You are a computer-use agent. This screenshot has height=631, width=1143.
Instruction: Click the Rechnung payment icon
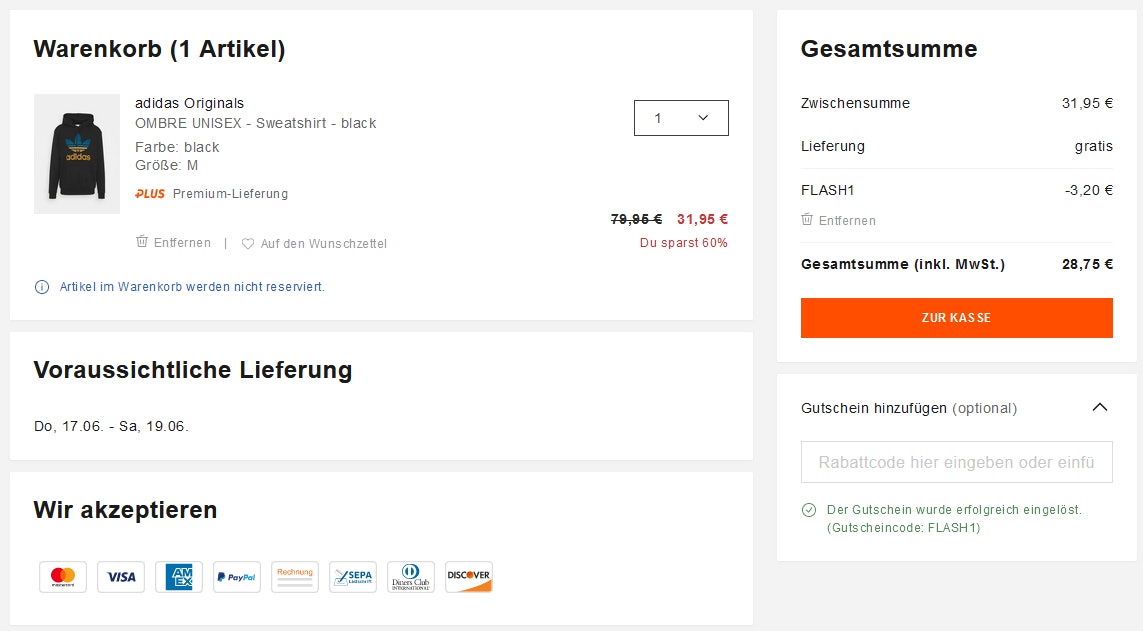295,577
